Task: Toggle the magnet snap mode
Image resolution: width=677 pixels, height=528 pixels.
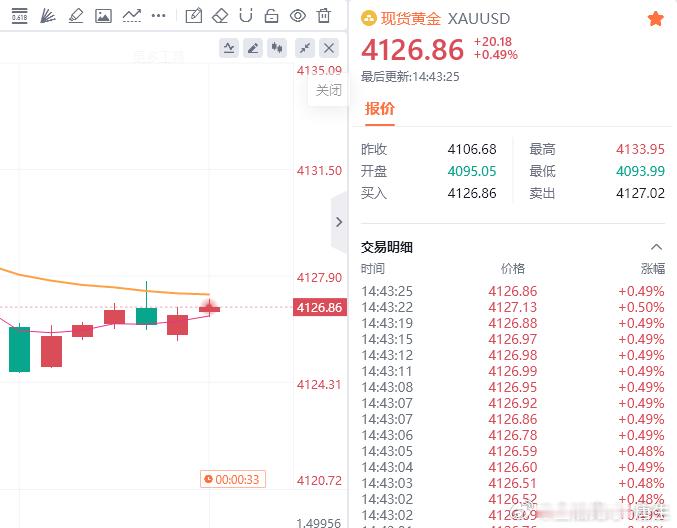Action: (x=246, y=16)
